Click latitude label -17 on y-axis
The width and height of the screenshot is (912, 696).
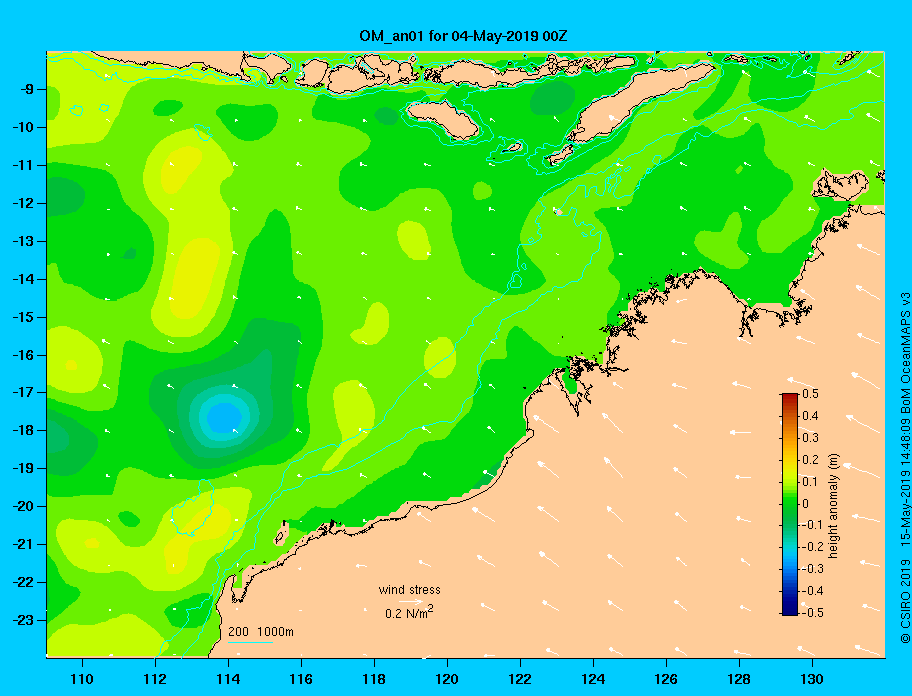[x=22, y=392]
